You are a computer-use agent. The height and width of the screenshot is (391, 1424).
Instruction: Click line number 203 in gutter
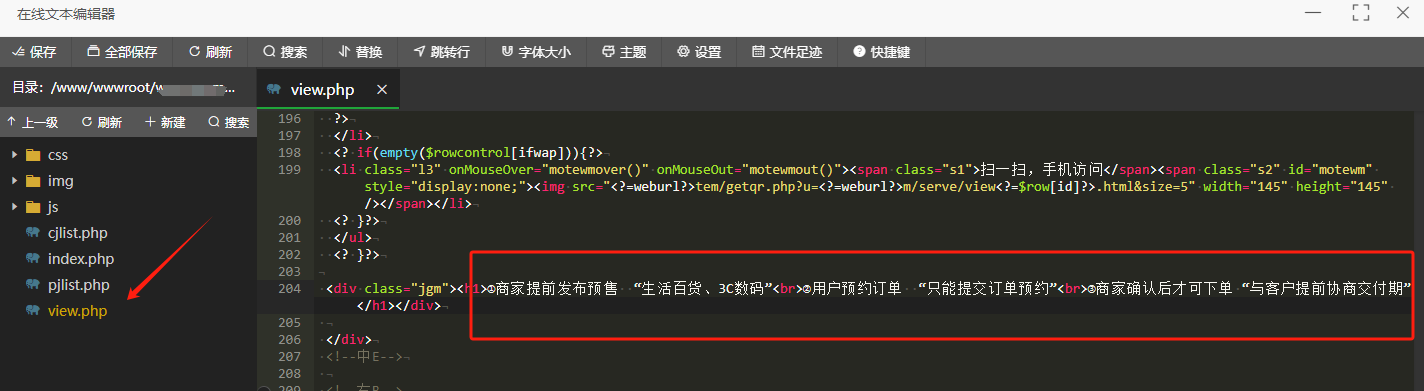289,272
